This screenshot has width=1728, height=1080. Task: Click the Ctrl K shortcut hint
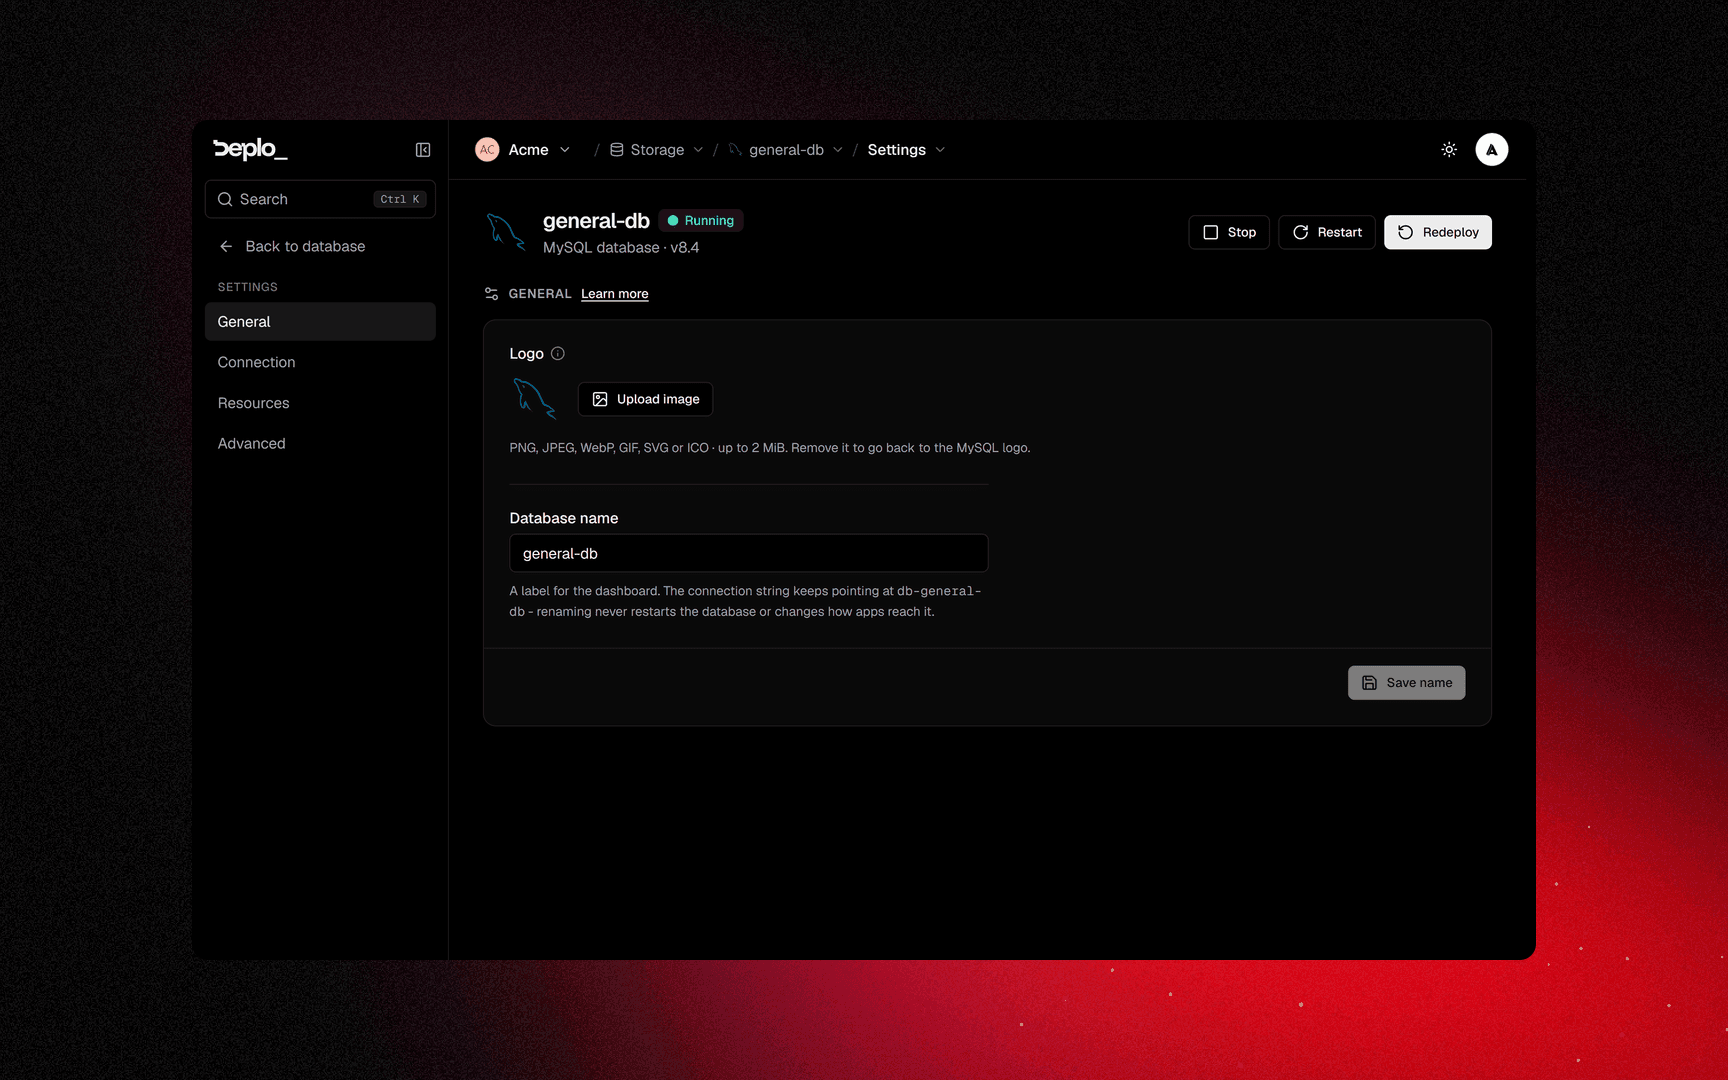400,199
